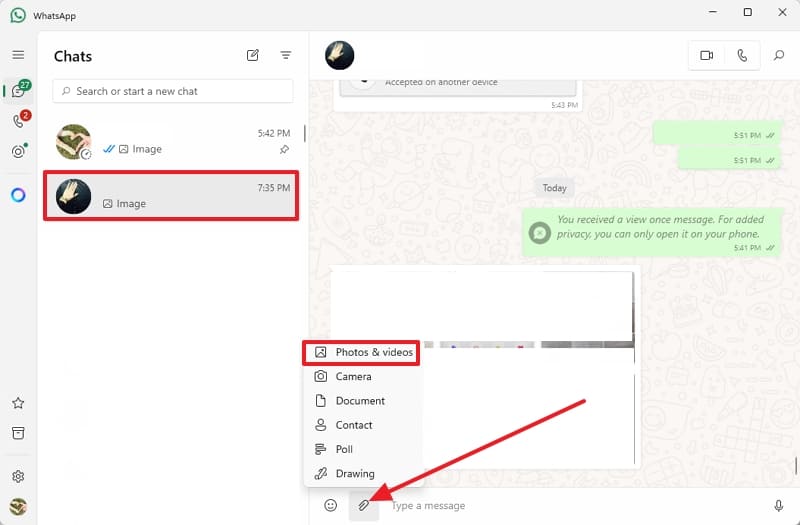Click the 'Search or start a new chat' box
The width and height of the screenshot is (800, 525).
pos(173,91)
